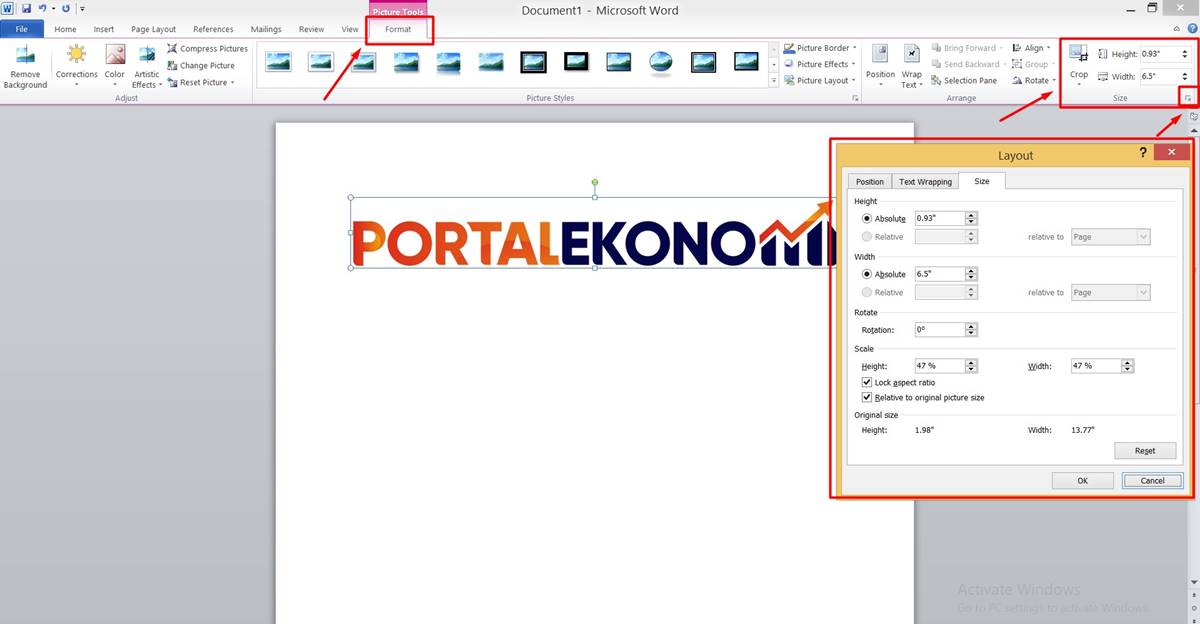Switch to the Format tab
1200x624 pixels.
click(x=398, y=29)
